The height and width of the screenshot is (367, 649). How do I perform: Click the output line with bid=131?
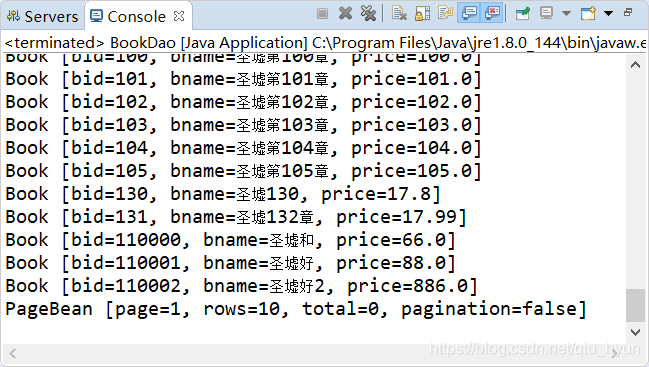coord(236,217)
